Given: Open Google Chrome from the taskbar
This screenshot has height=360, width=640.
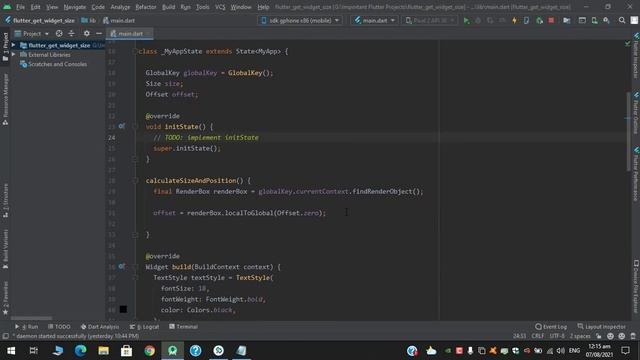Looking at the screenshot, I should [x=149, y=351].
